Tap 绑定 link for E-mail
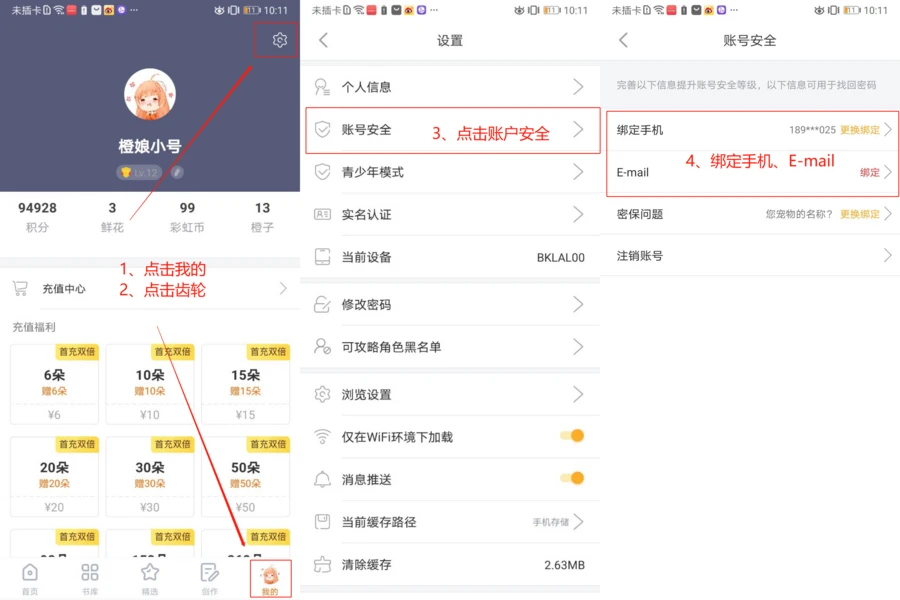This screenshot has width=900, height=600. (870, 172)
